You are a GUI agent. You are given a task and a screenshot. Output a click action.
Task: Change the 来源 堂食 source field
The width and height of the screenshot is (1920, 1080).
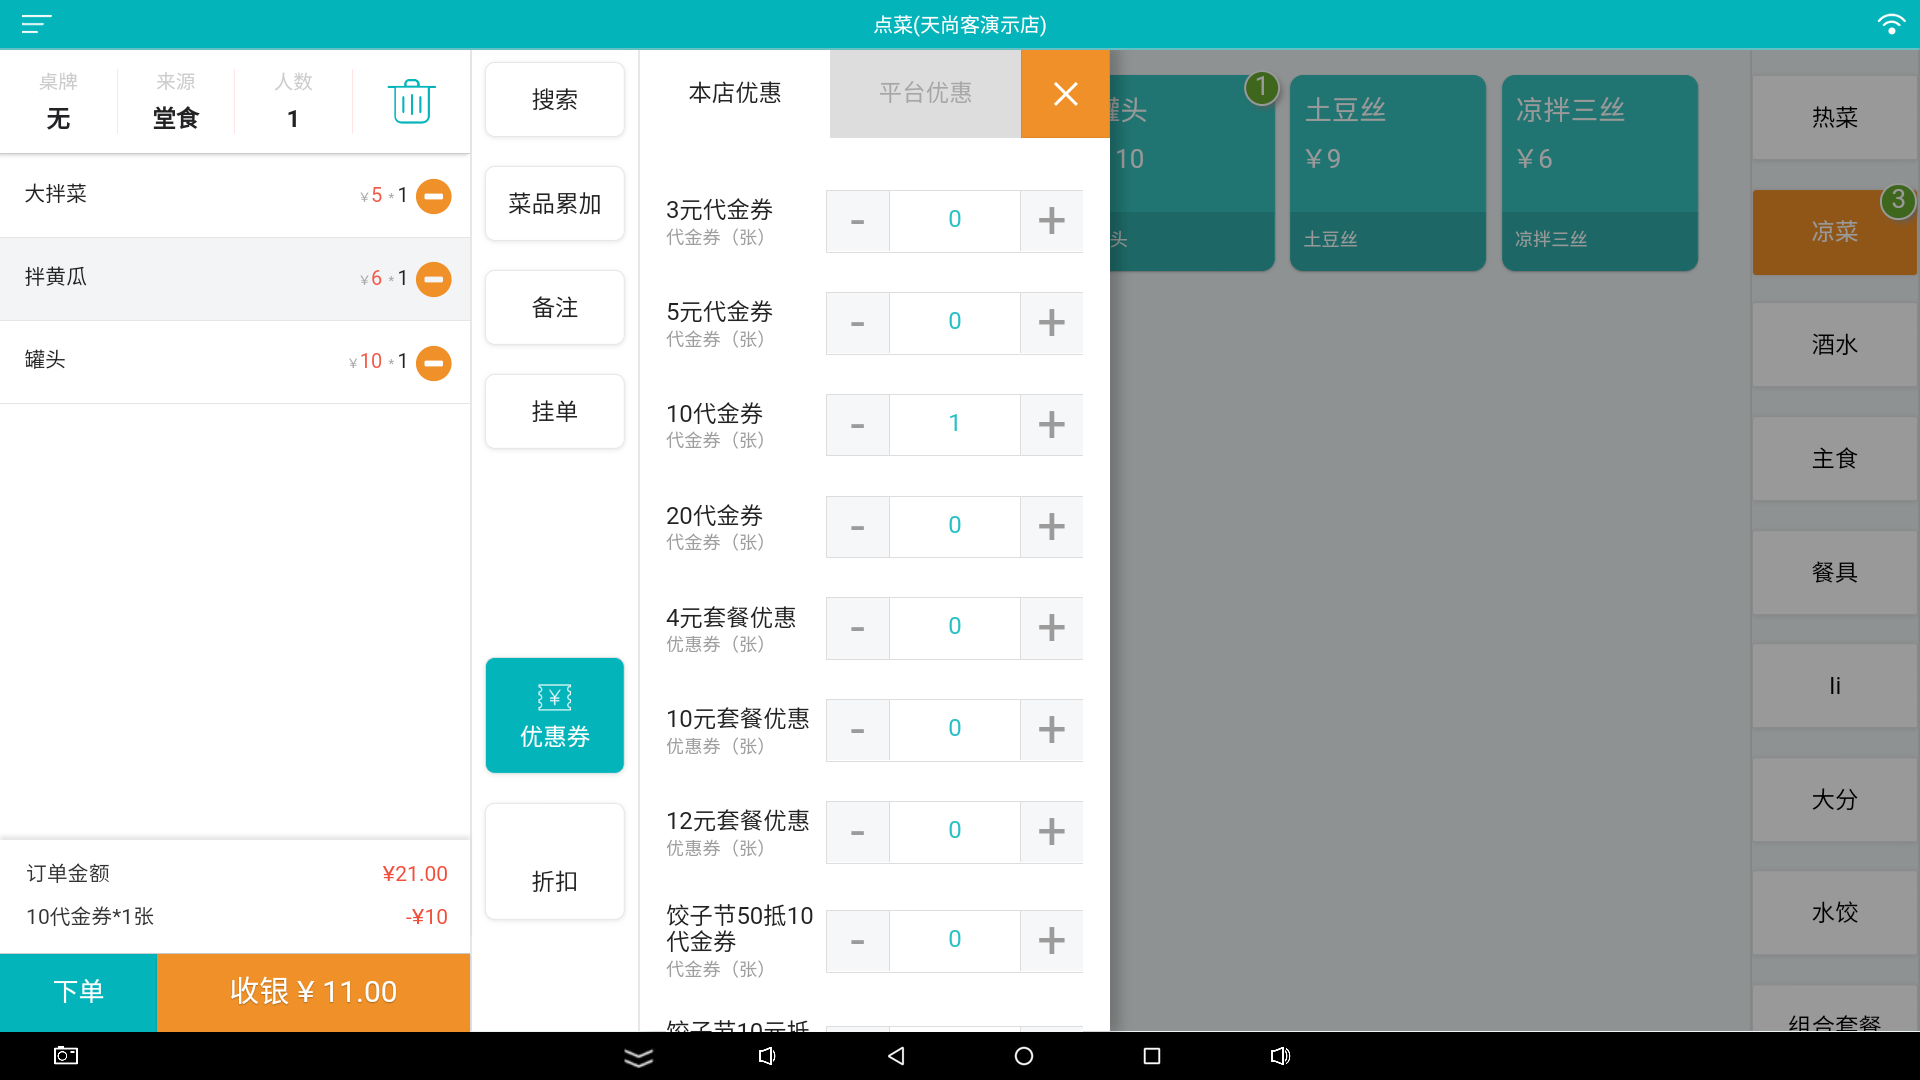pyautogui.click(x=176, y=102)
